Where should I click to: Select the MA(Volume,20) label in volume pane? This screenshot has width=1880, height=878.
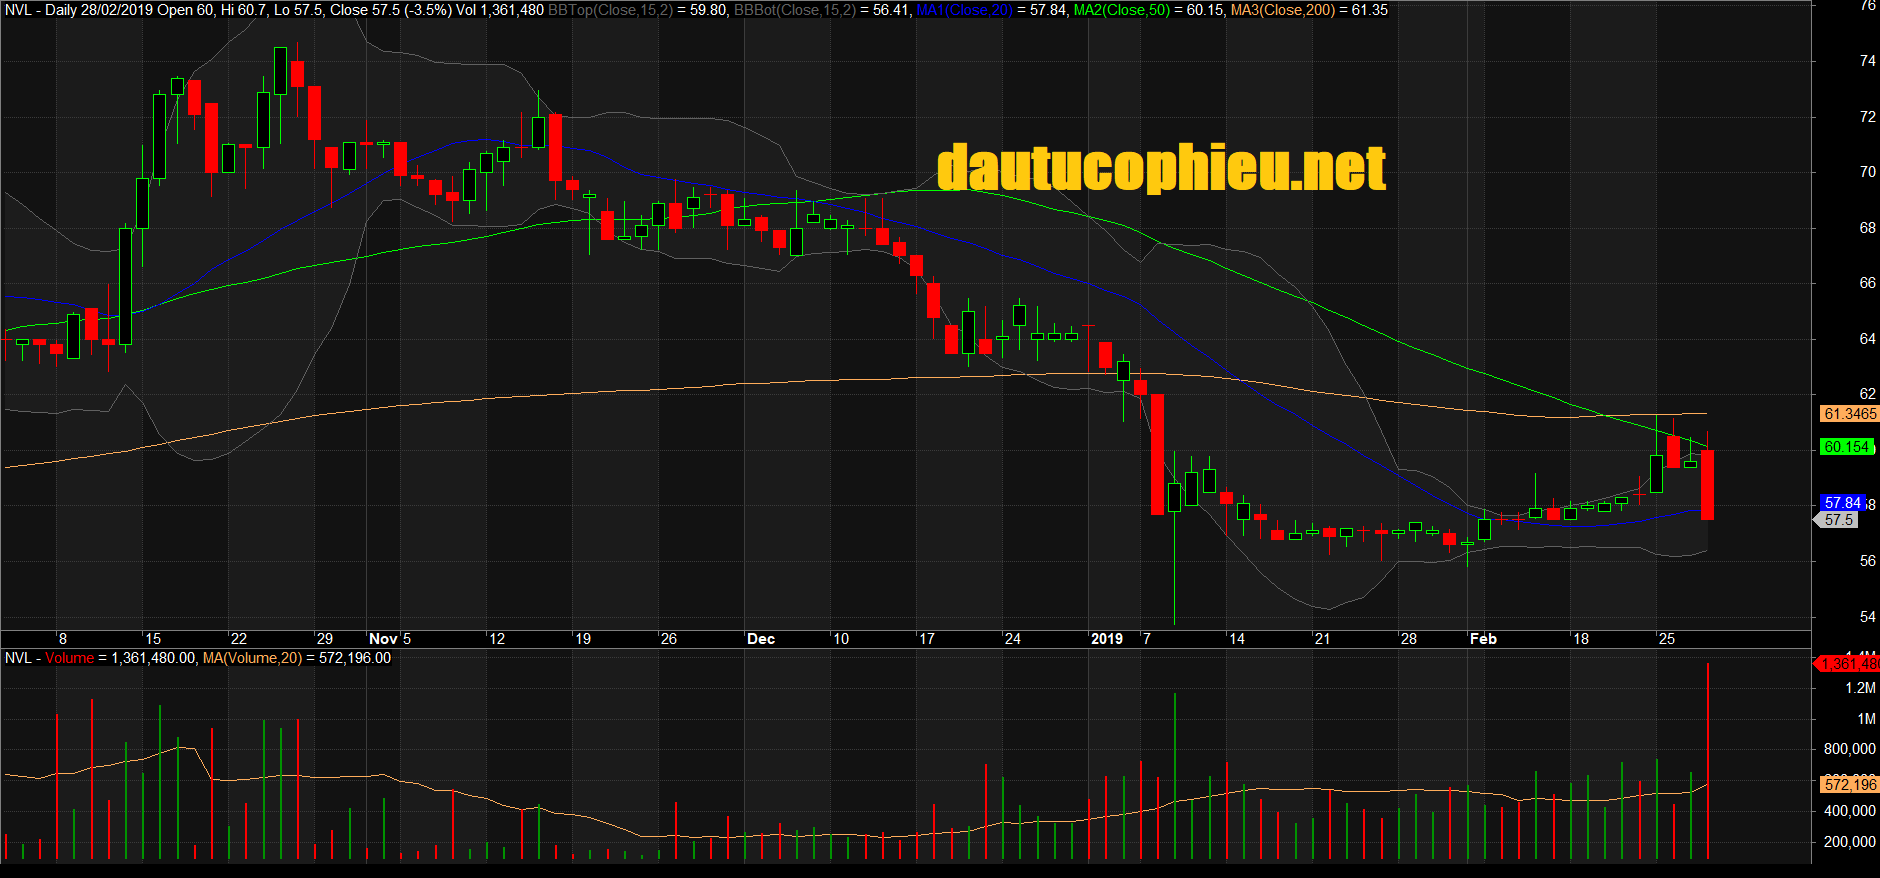(252, 658)
